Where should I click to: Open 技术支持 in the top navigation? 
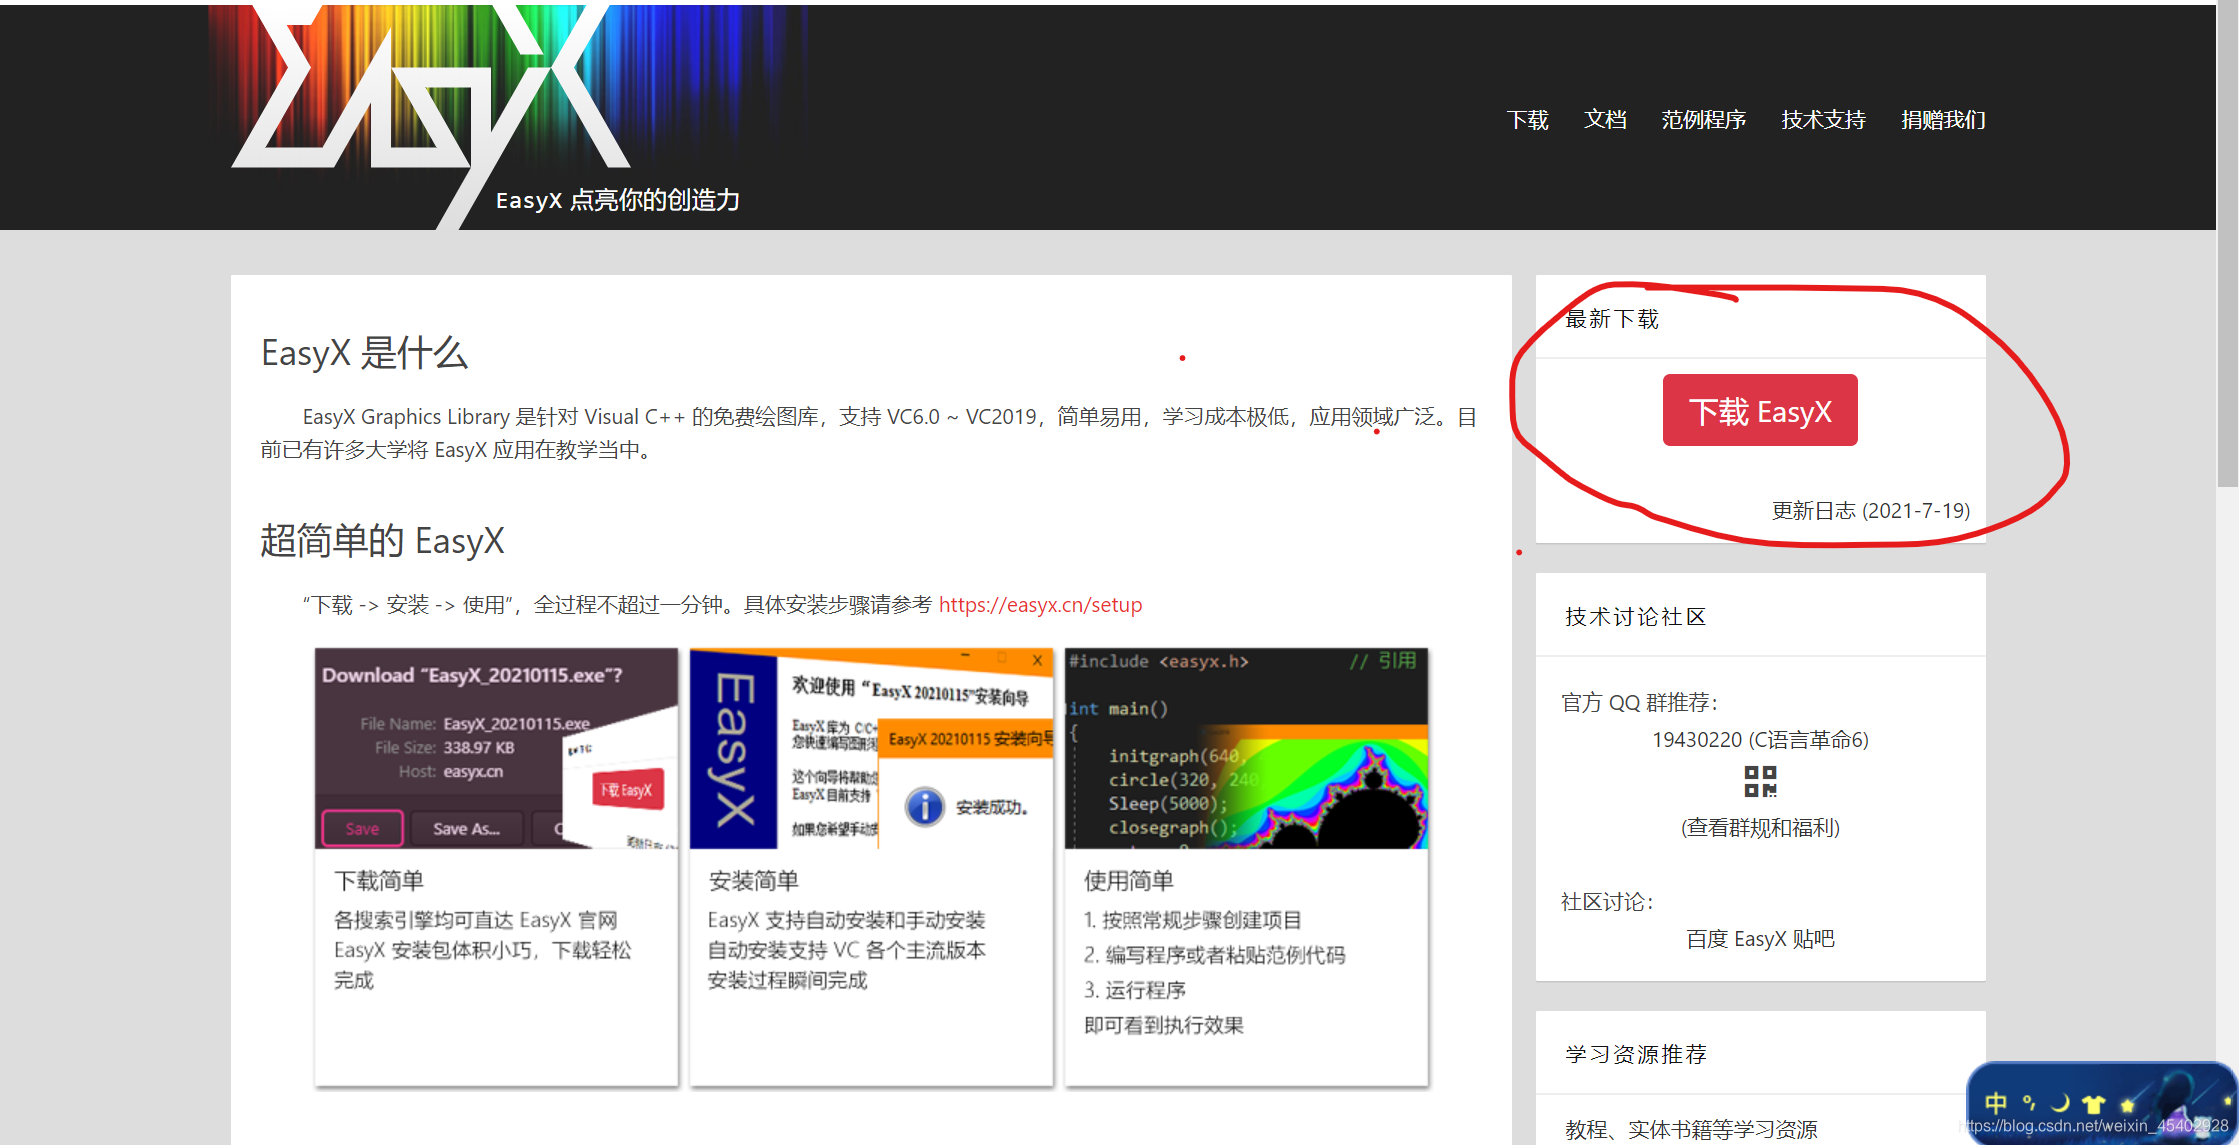(x=1823, y=120)
